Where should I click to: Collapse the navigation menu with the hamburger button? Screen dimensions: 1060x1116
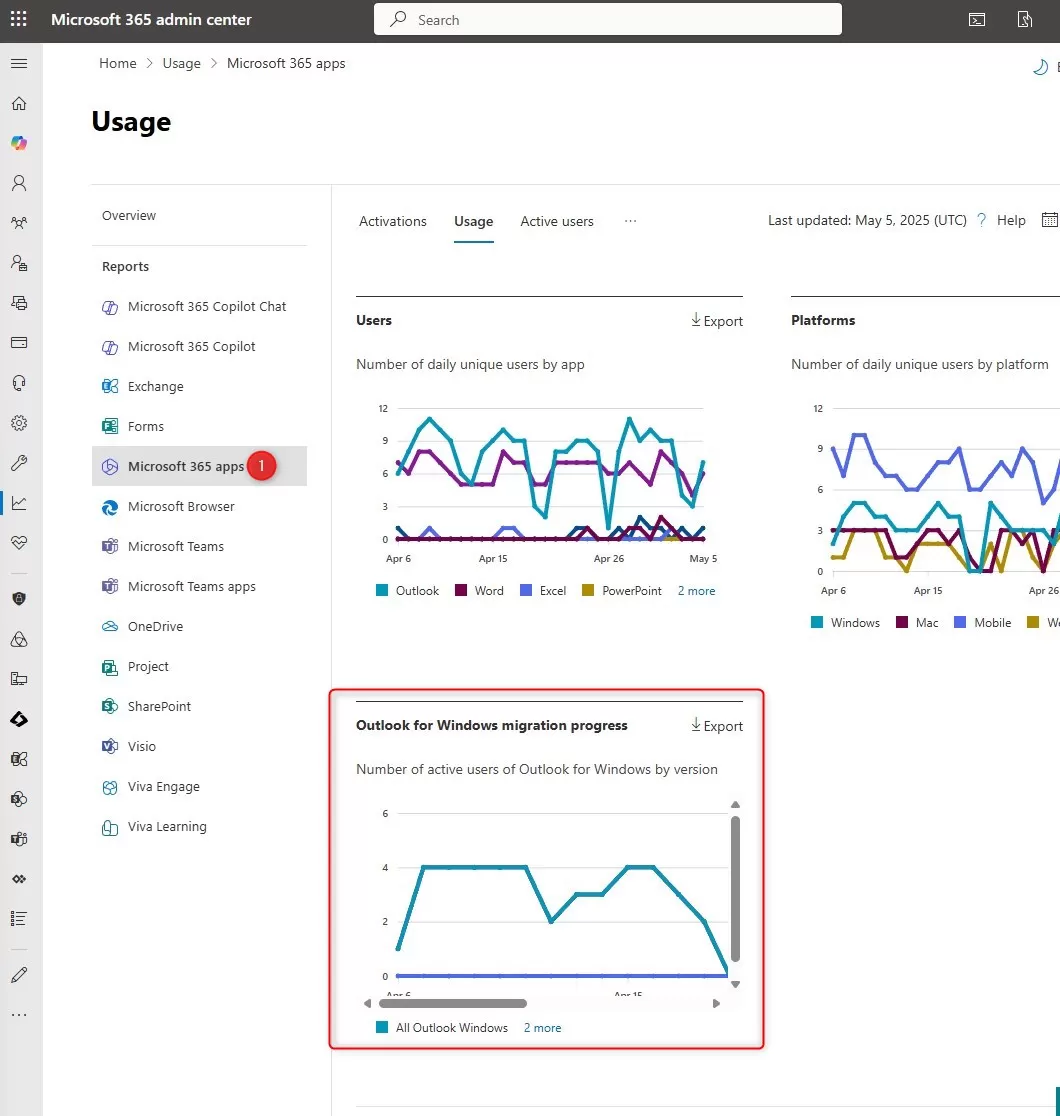[x=19, y=63]
